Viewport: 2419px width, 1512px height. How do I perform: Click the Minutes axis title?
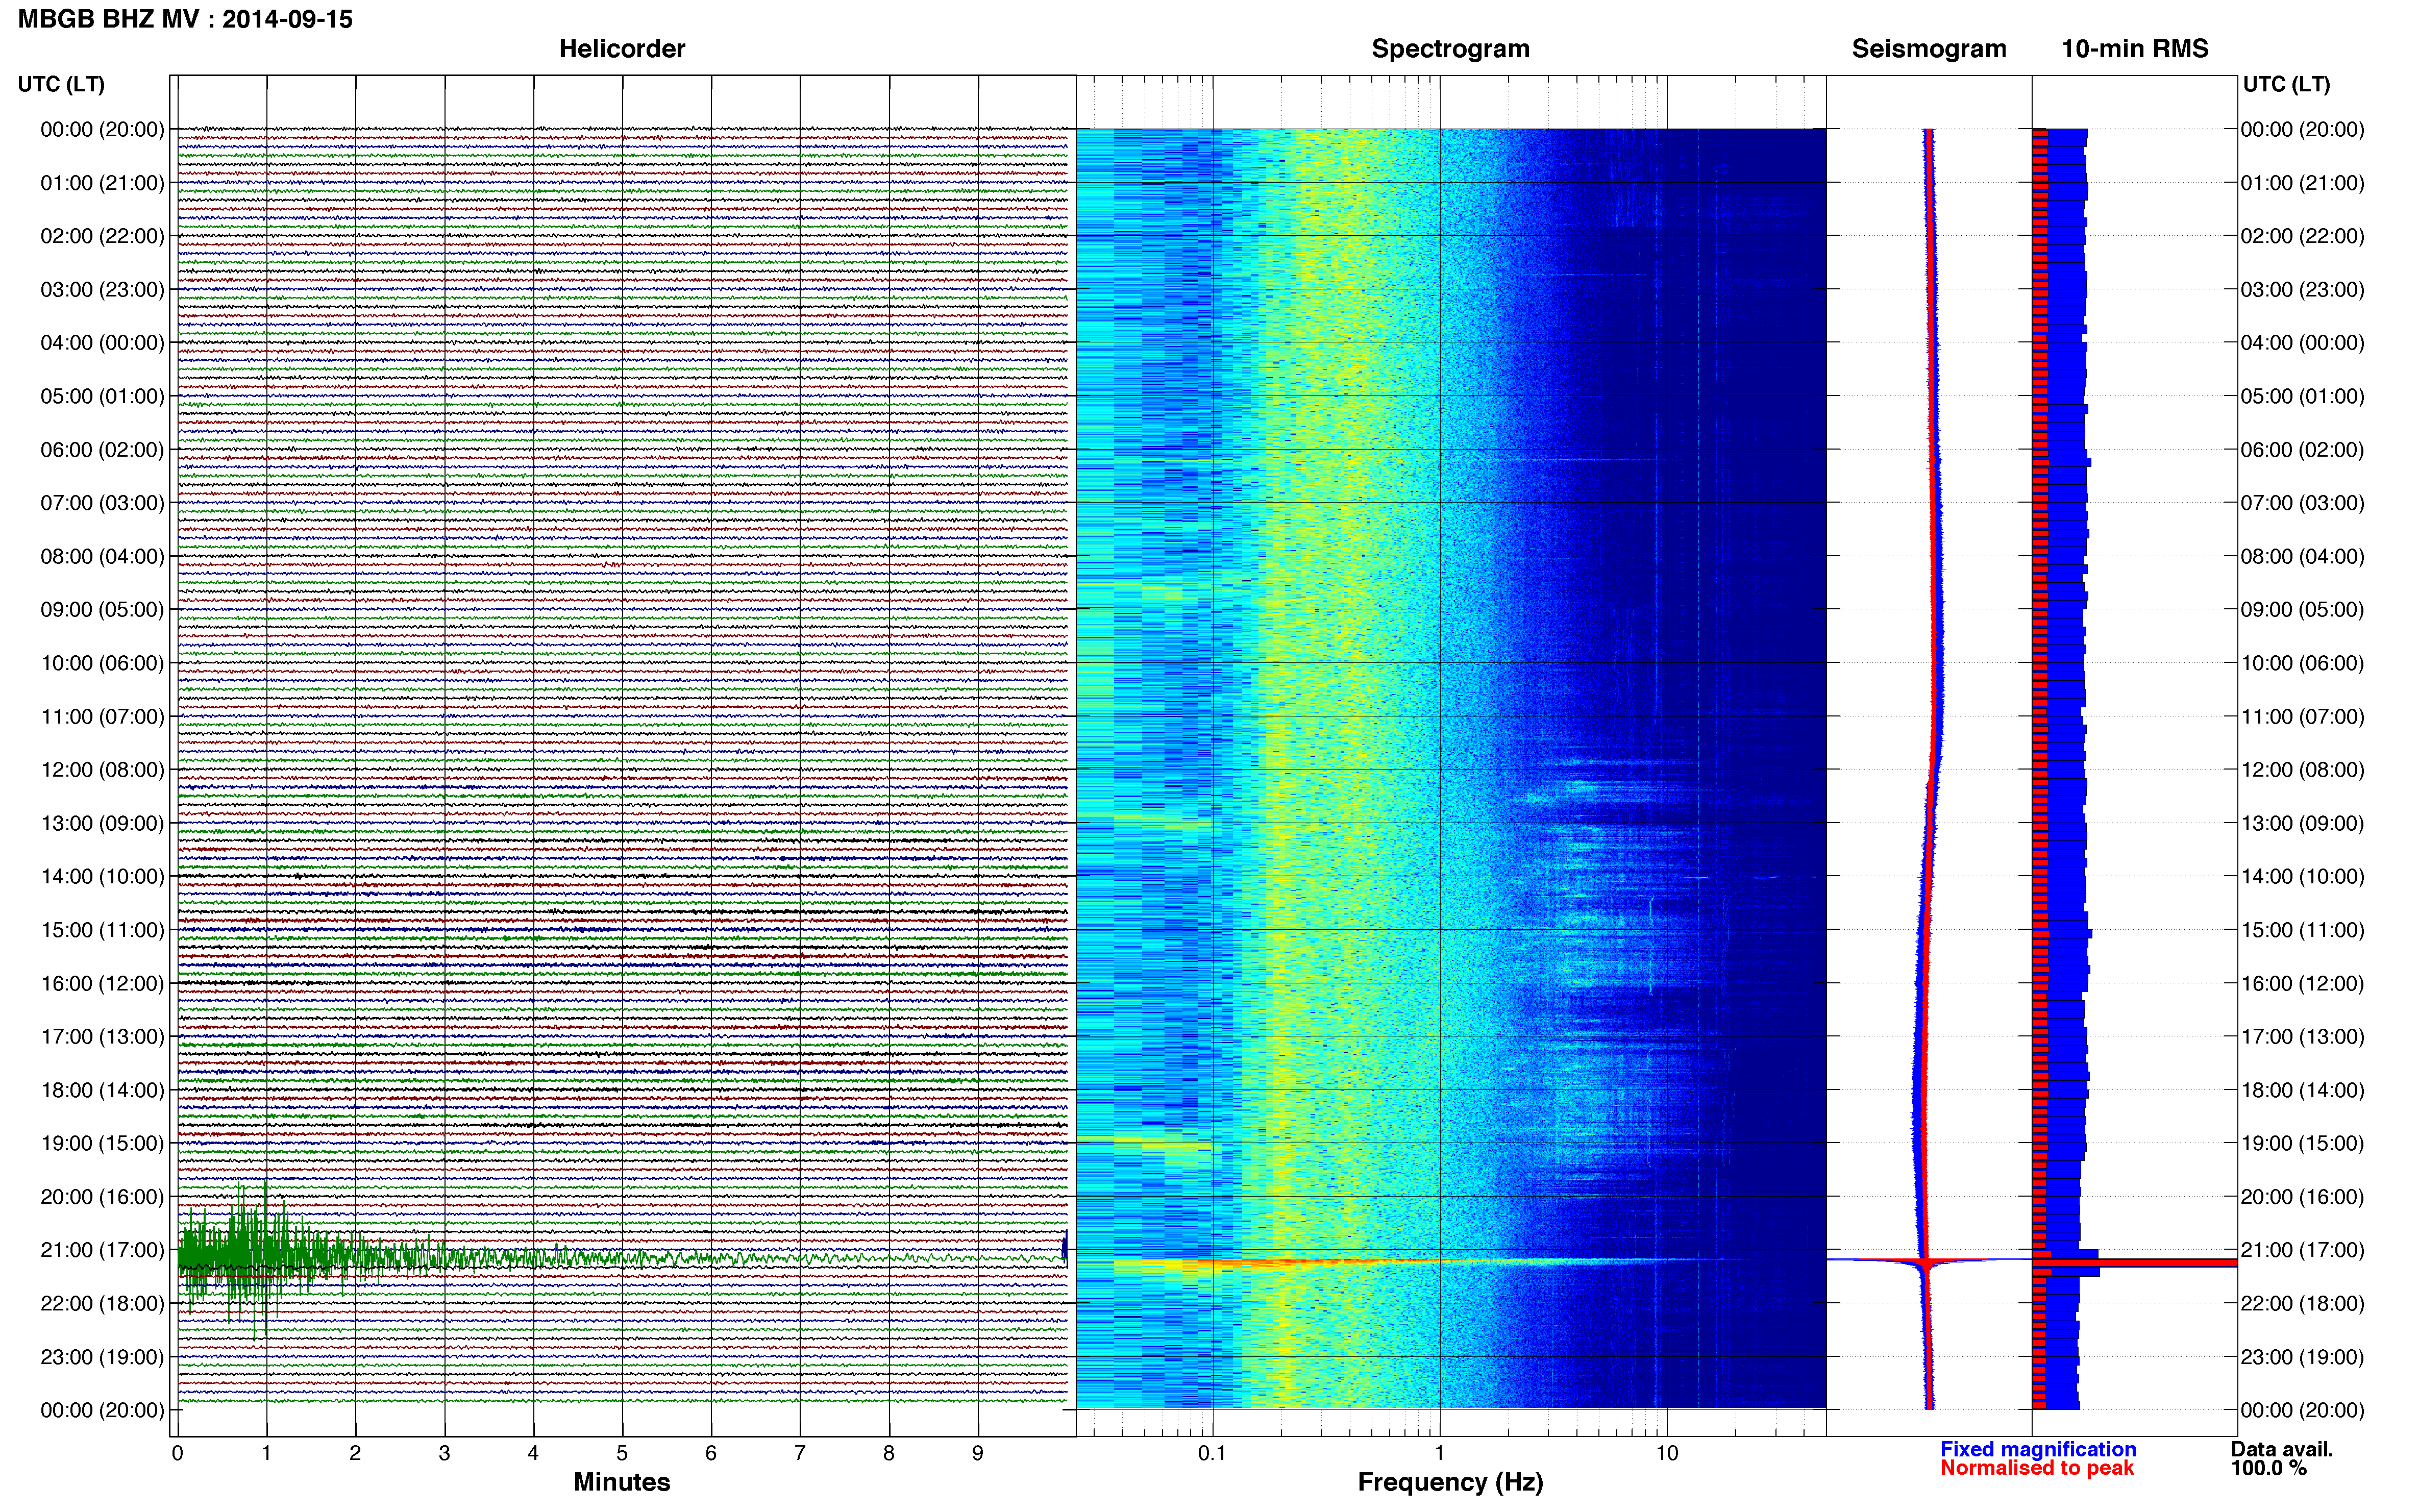(622, 1482)
